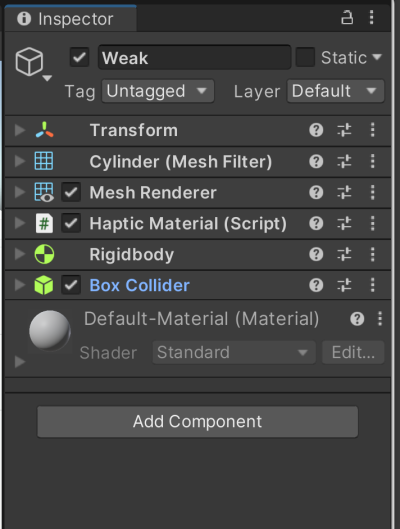Click the Inspector lock icon
Image resolution: width=400 pixels, height=529 pixels.
347,18
